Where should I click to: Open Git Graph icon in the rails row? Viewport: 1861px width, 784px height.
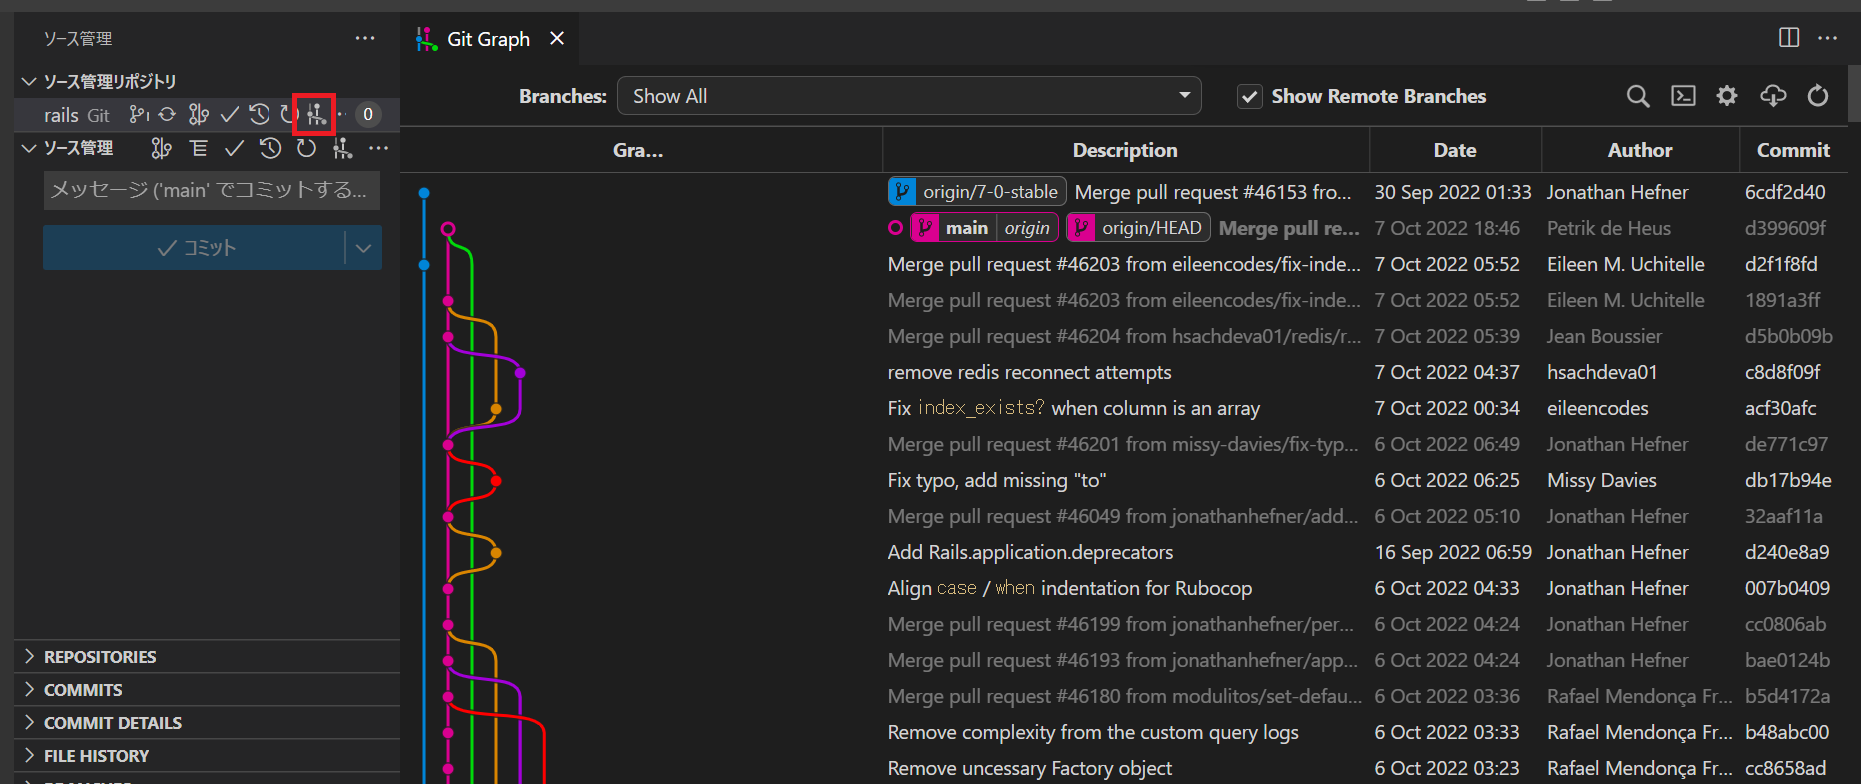(x=316, y=115)
